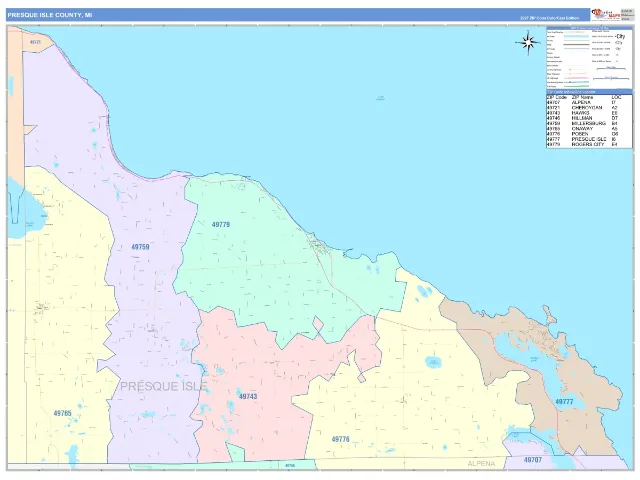
Task: Click the 'ZIP Code' column header
Action: coord(557,98)
